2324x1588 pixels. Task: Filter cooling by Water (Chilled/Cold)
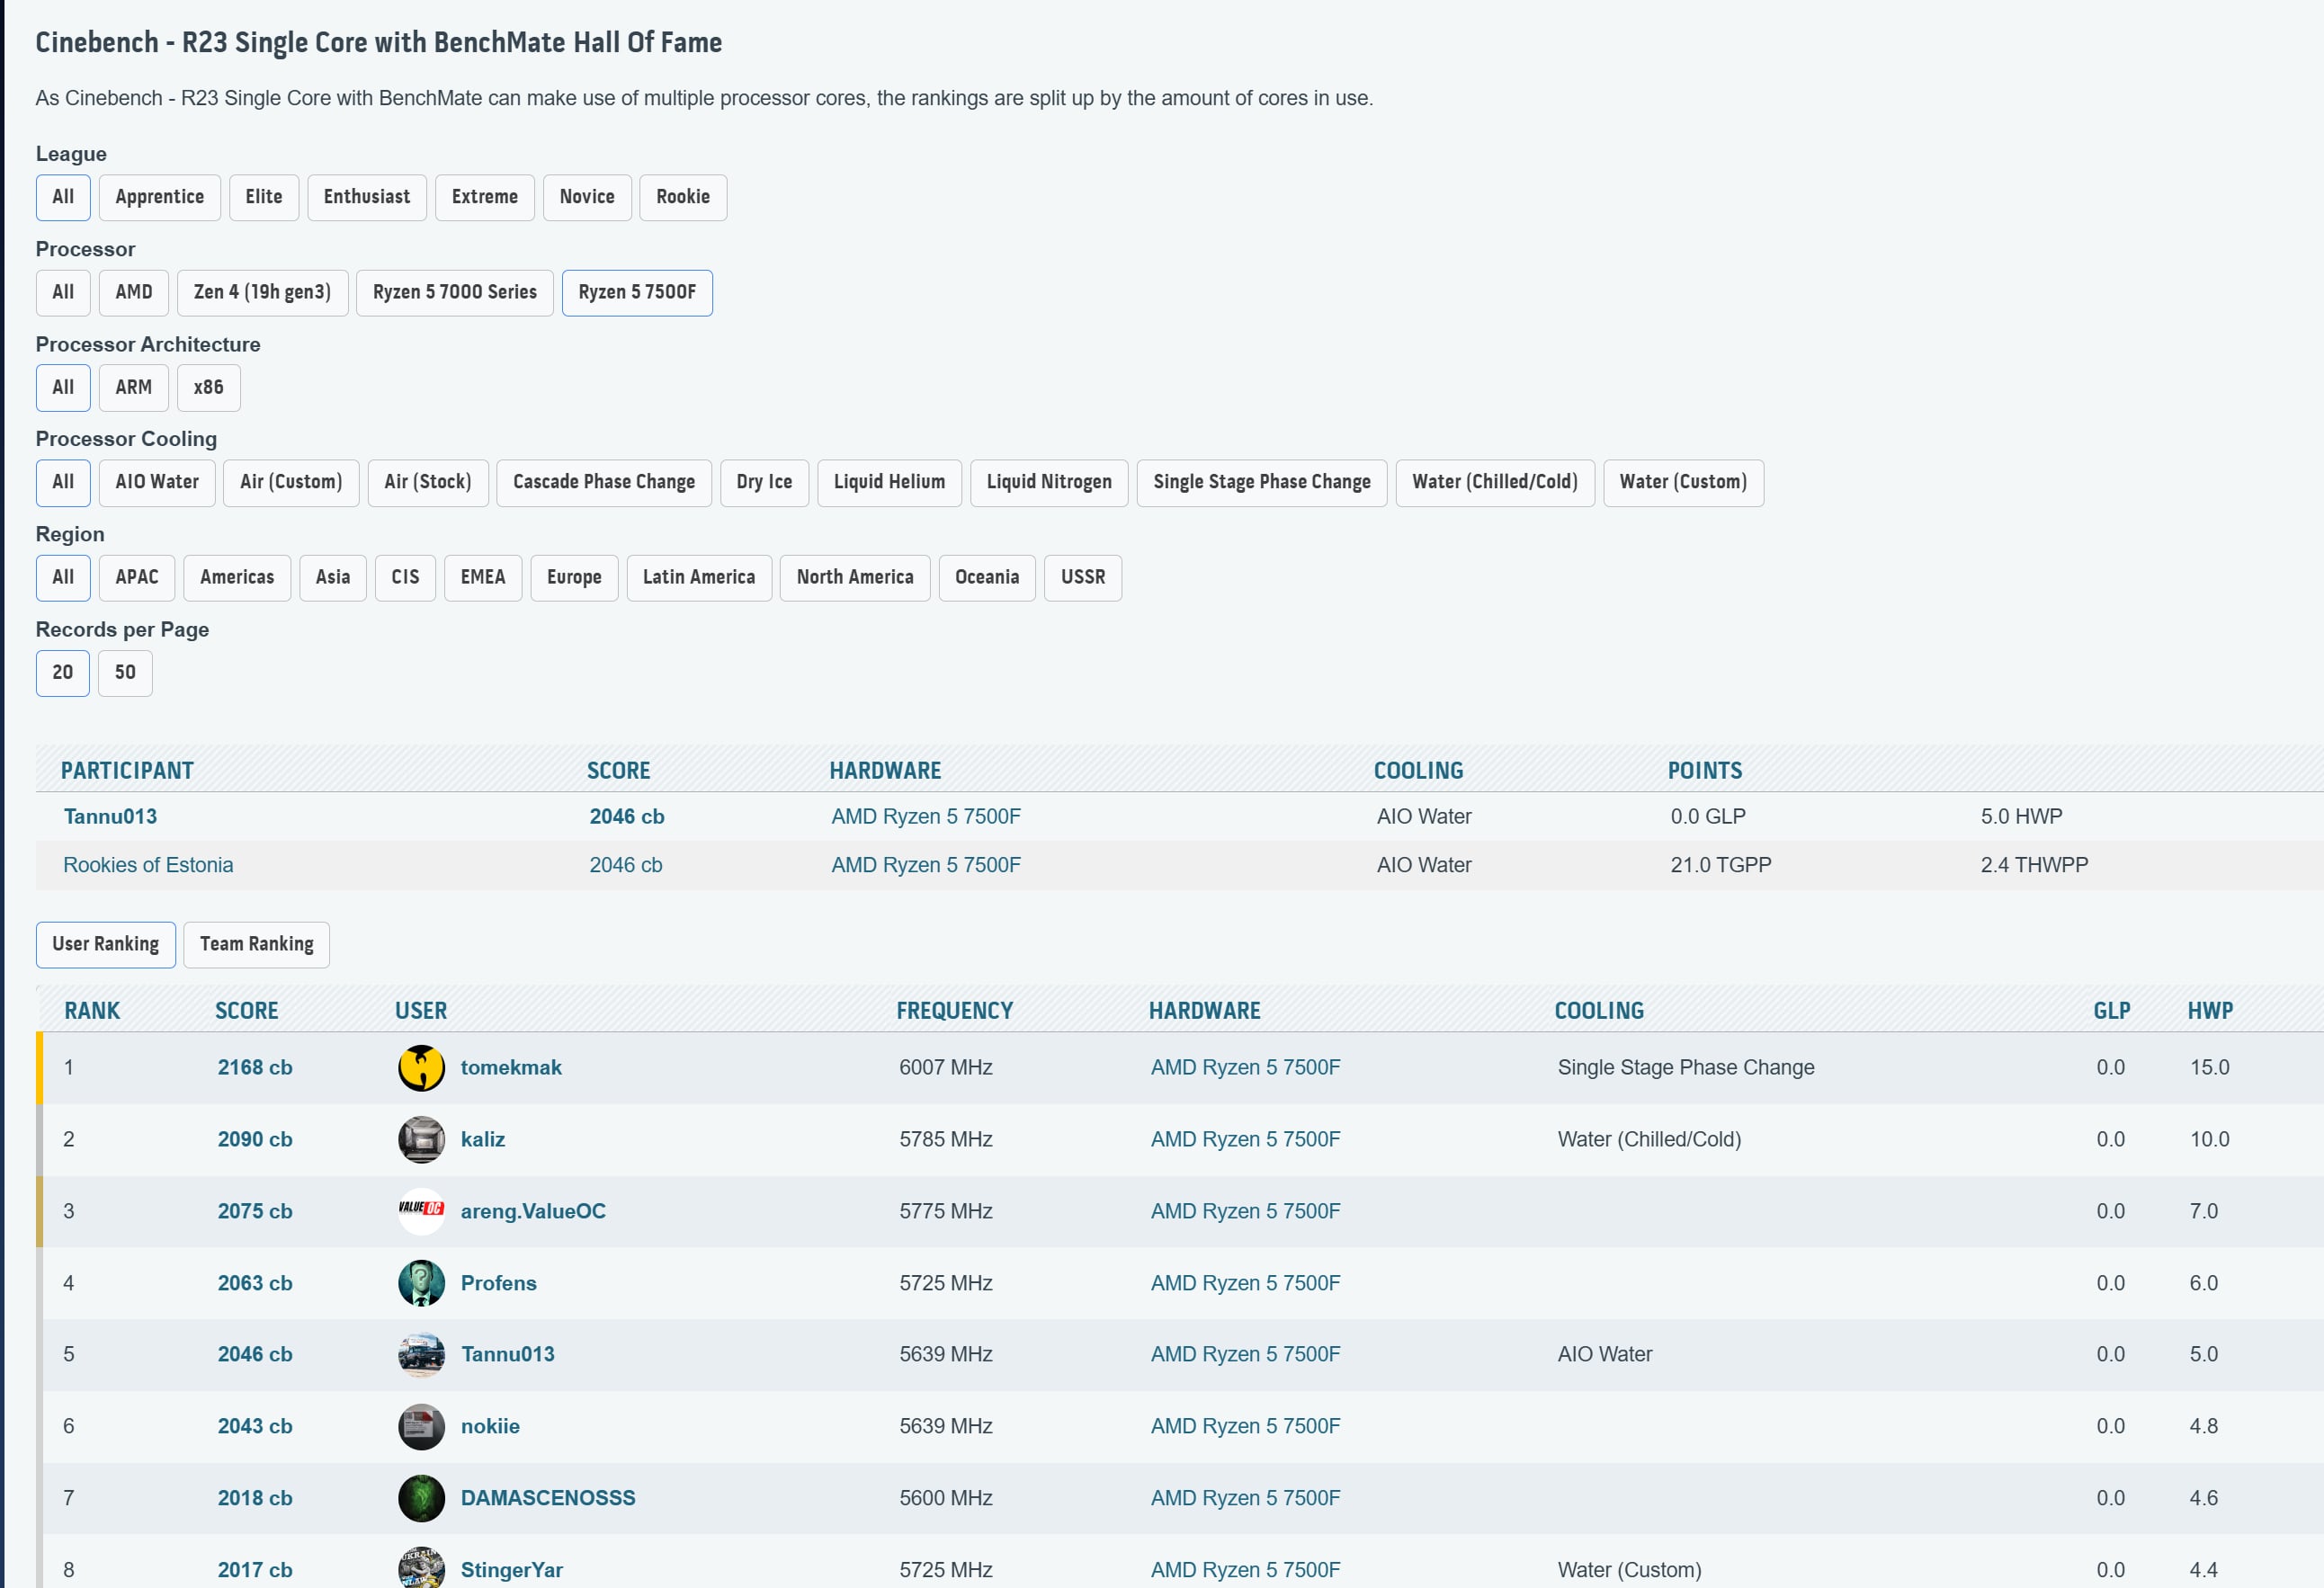[x=1495, y=482]
